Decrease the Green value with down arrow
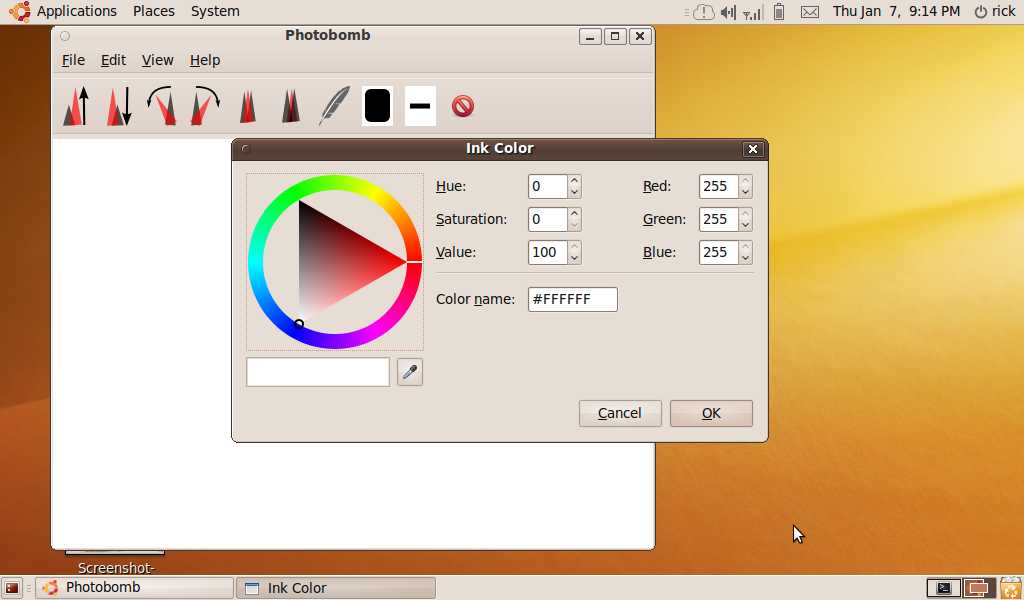1024x600 pixels. (745, 225)
